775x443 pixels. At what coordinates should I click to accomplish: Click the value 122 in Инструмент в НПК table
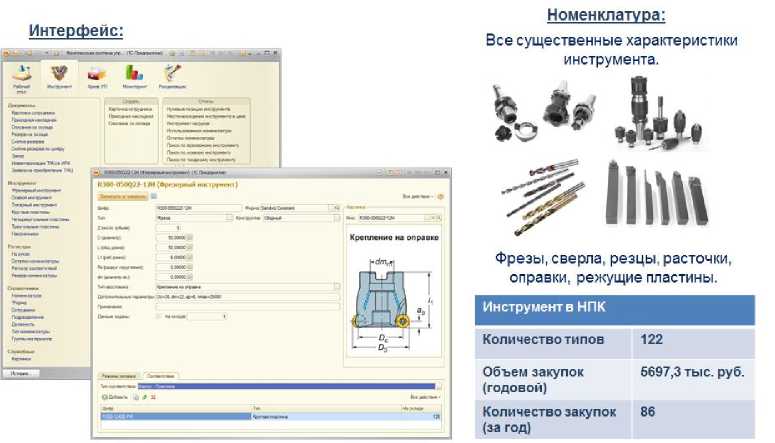[x=651, y=340]
